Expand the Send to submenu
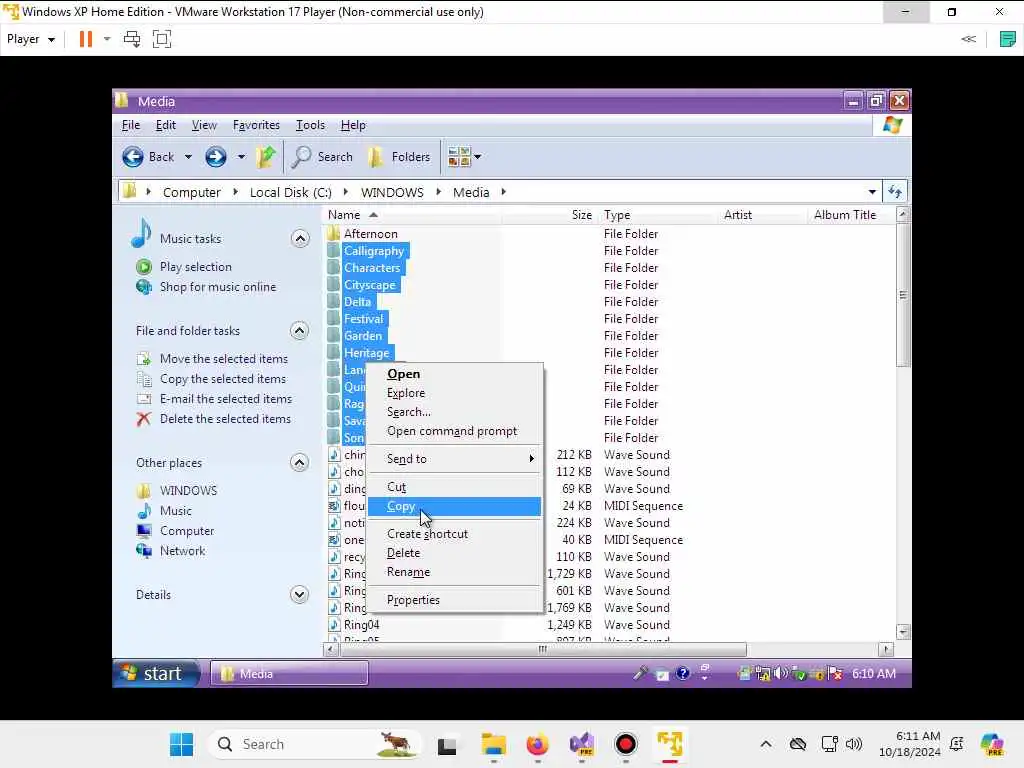 tap(454, 459)
